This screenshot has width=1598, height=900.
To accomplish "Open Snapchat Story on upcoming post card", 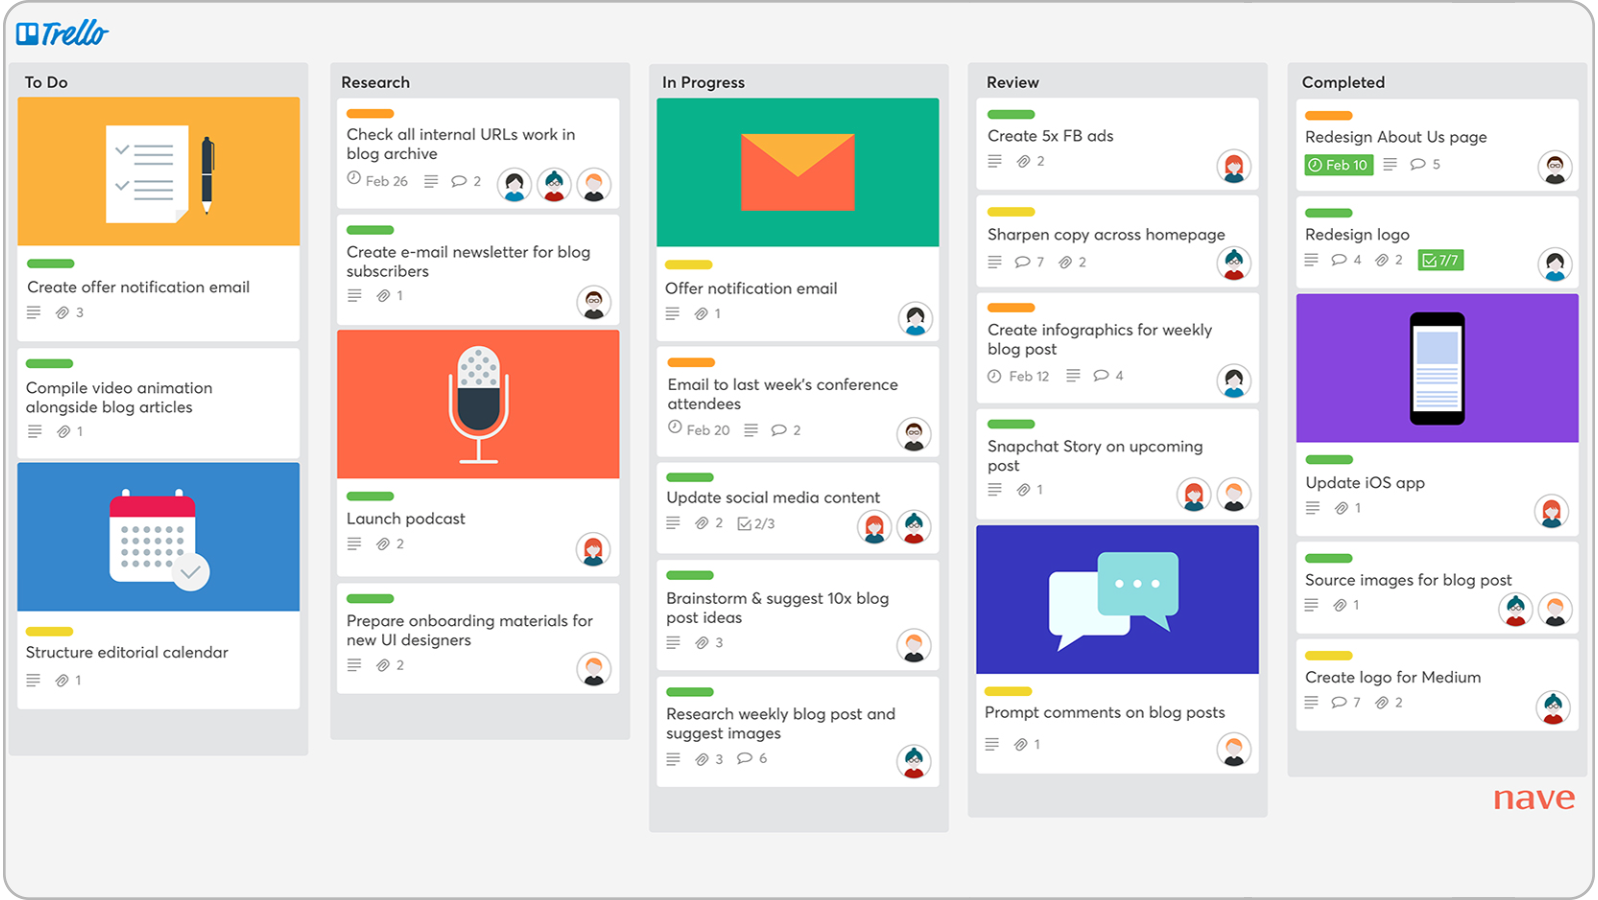I will coord(1117,464).
